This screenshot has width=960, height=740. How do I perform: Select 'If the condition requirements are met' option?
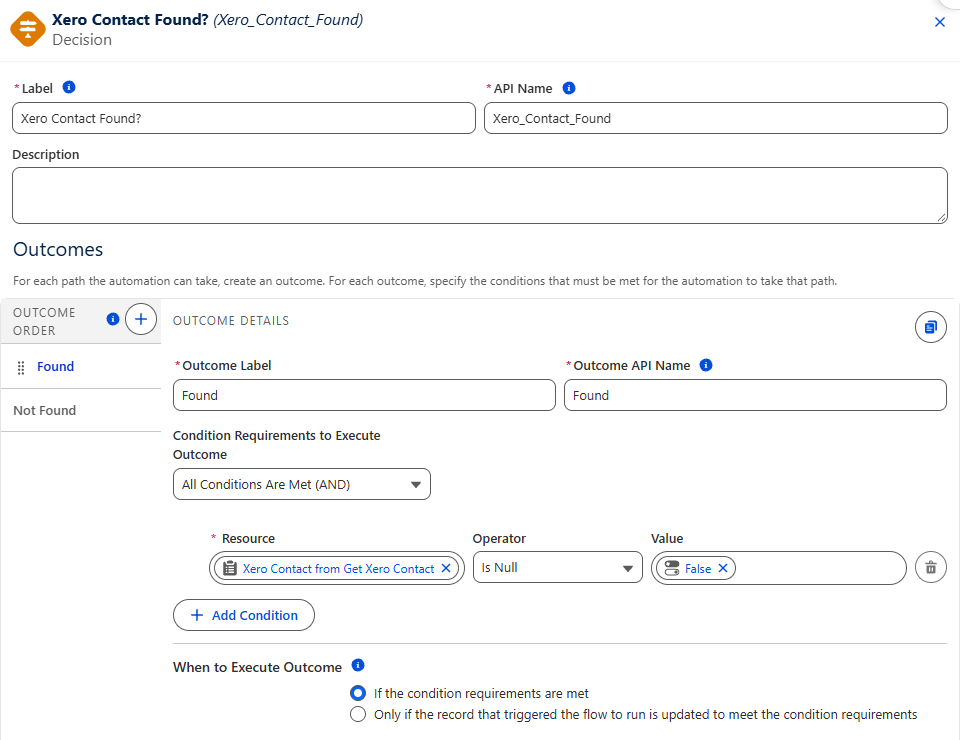click(x=358, y=693)
